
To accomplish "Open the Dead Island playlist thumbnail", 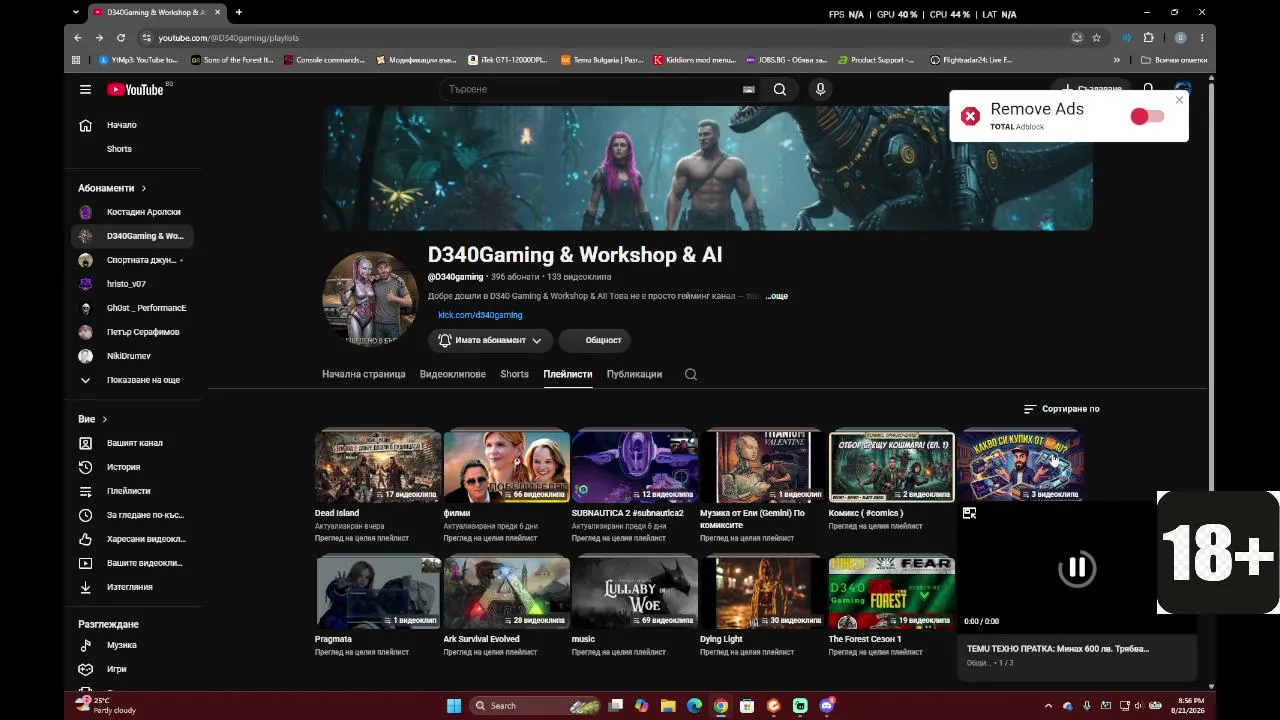I will pos(378,466).
